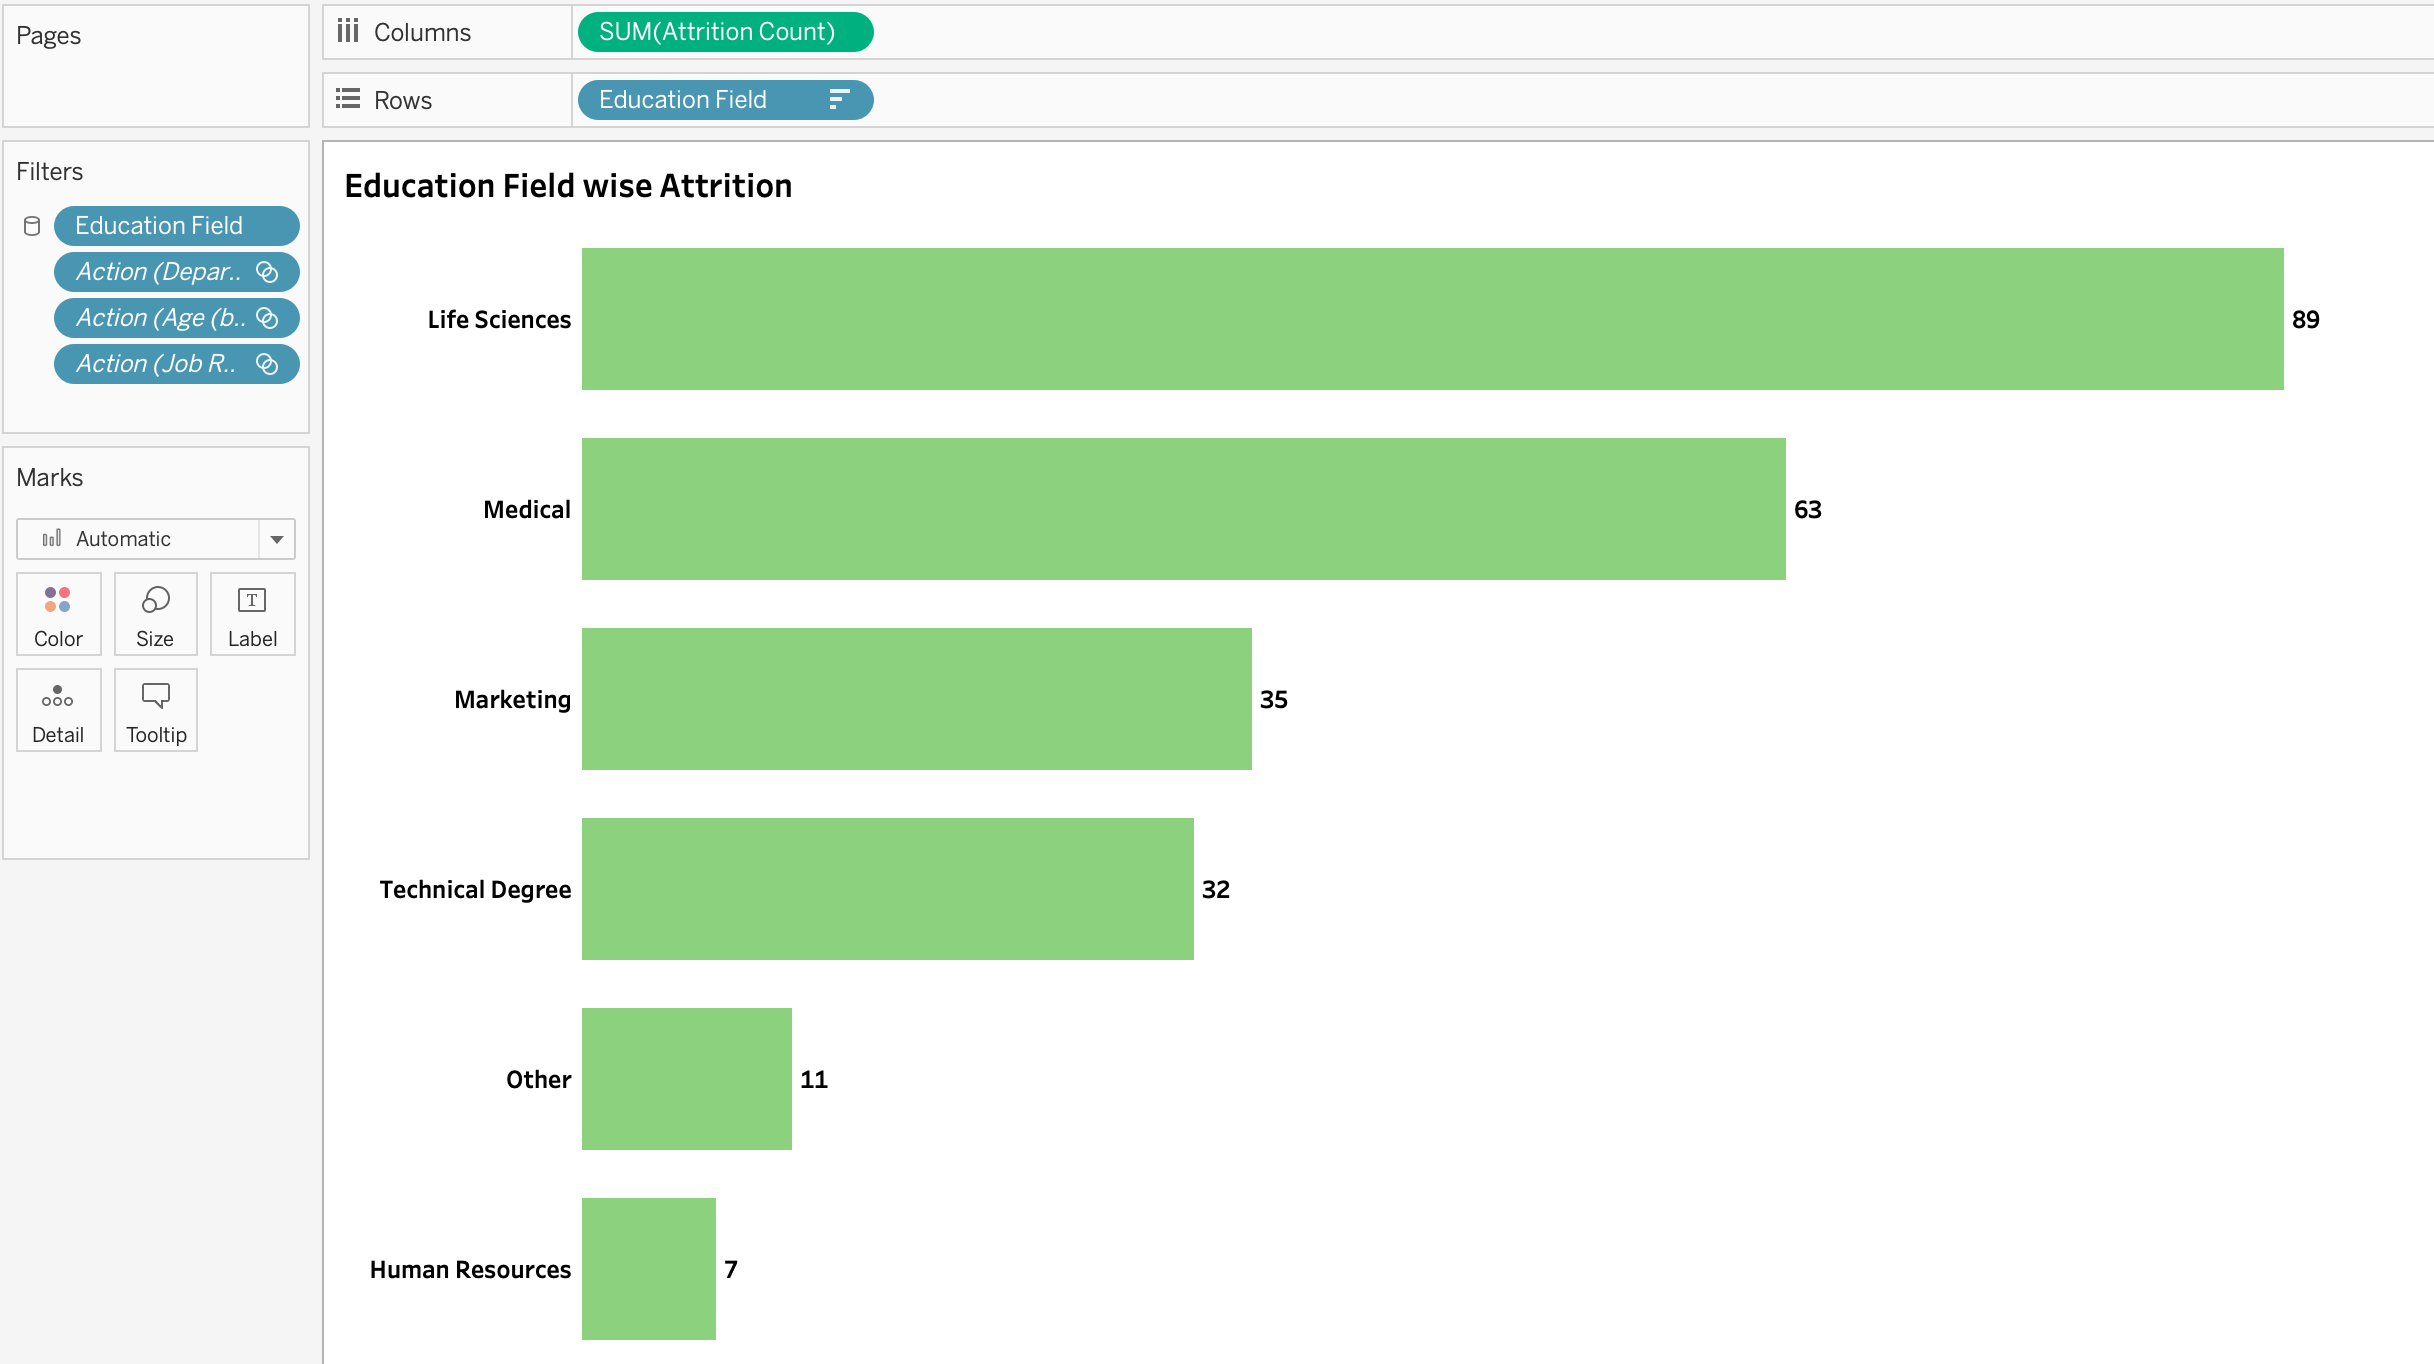Click the Columns shelf icon
Viewport: 2434px width, 1364px height.
click(348, 31)
